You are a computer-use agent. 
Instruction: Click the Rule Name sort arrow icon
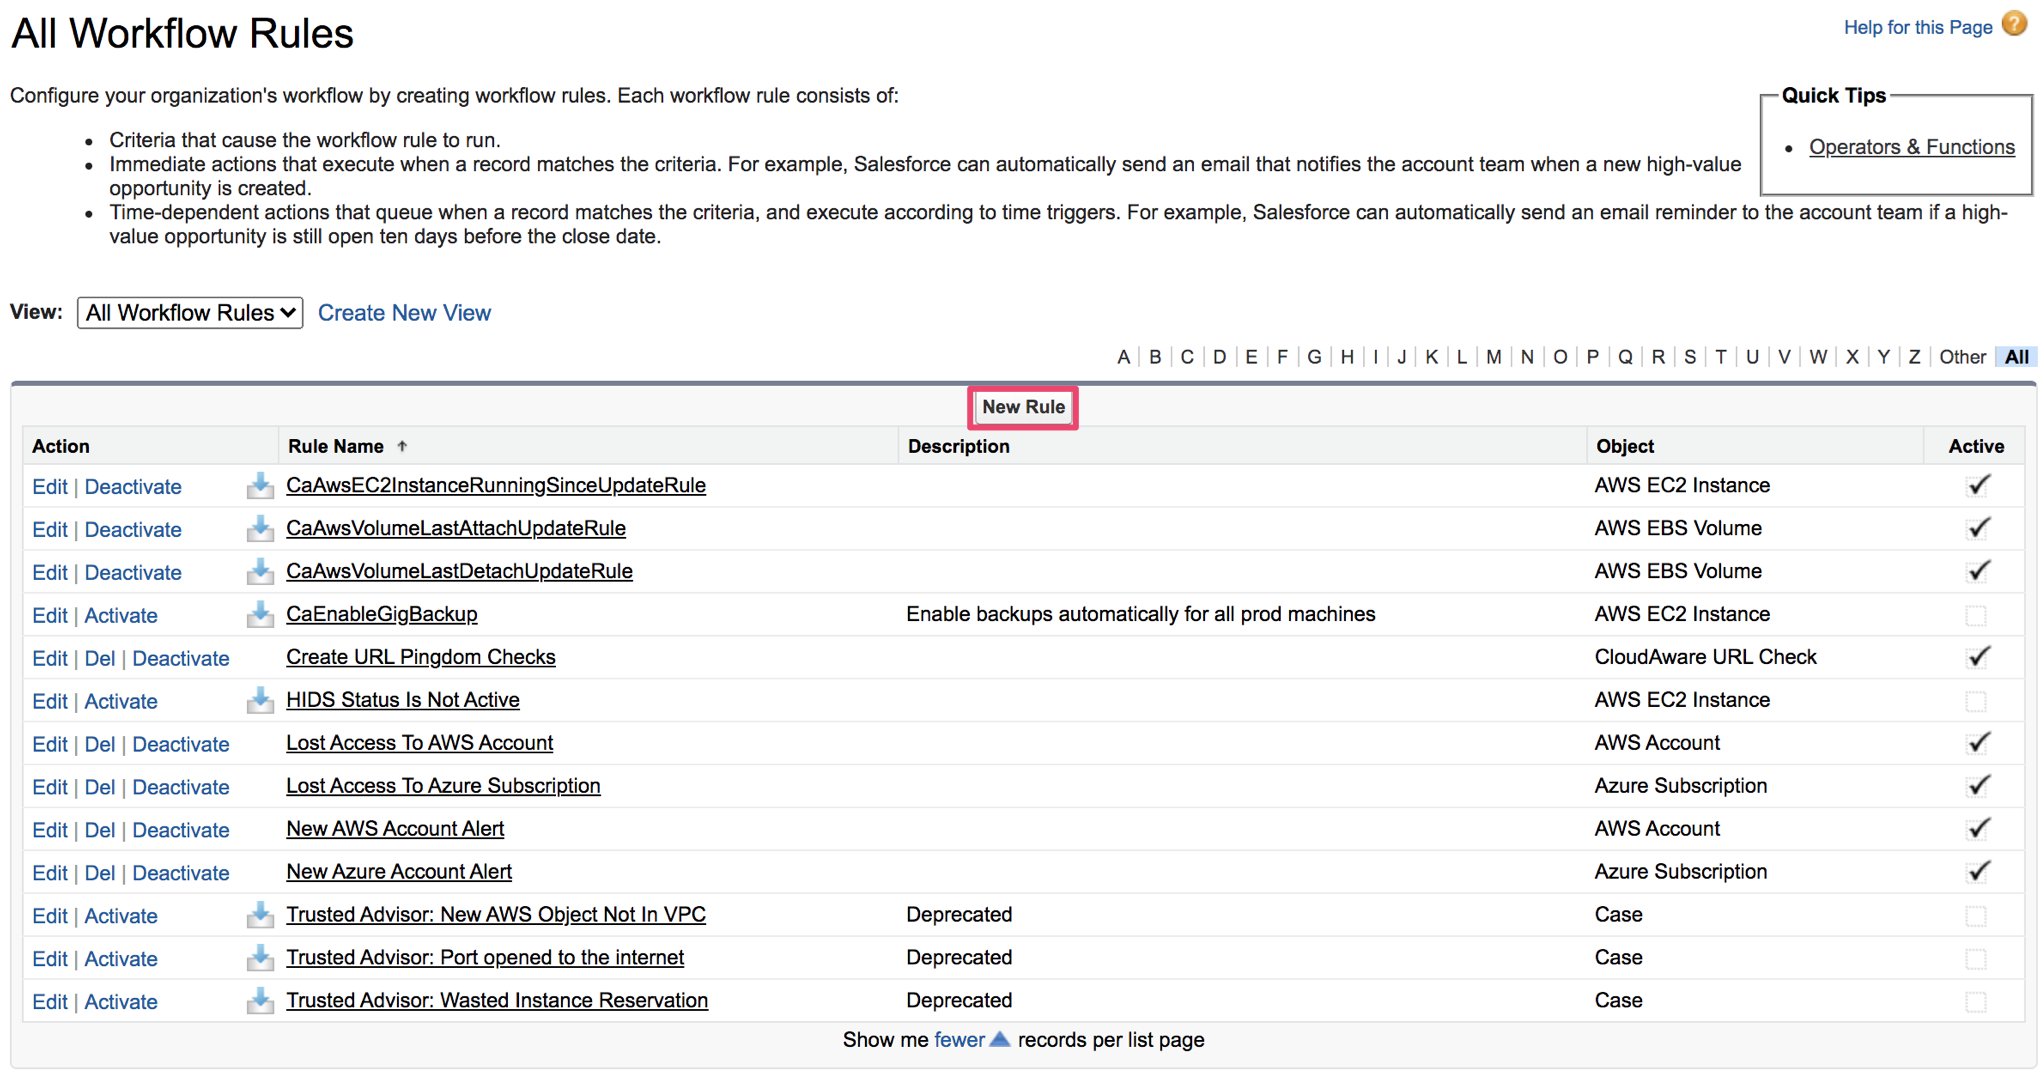point(402,447)
